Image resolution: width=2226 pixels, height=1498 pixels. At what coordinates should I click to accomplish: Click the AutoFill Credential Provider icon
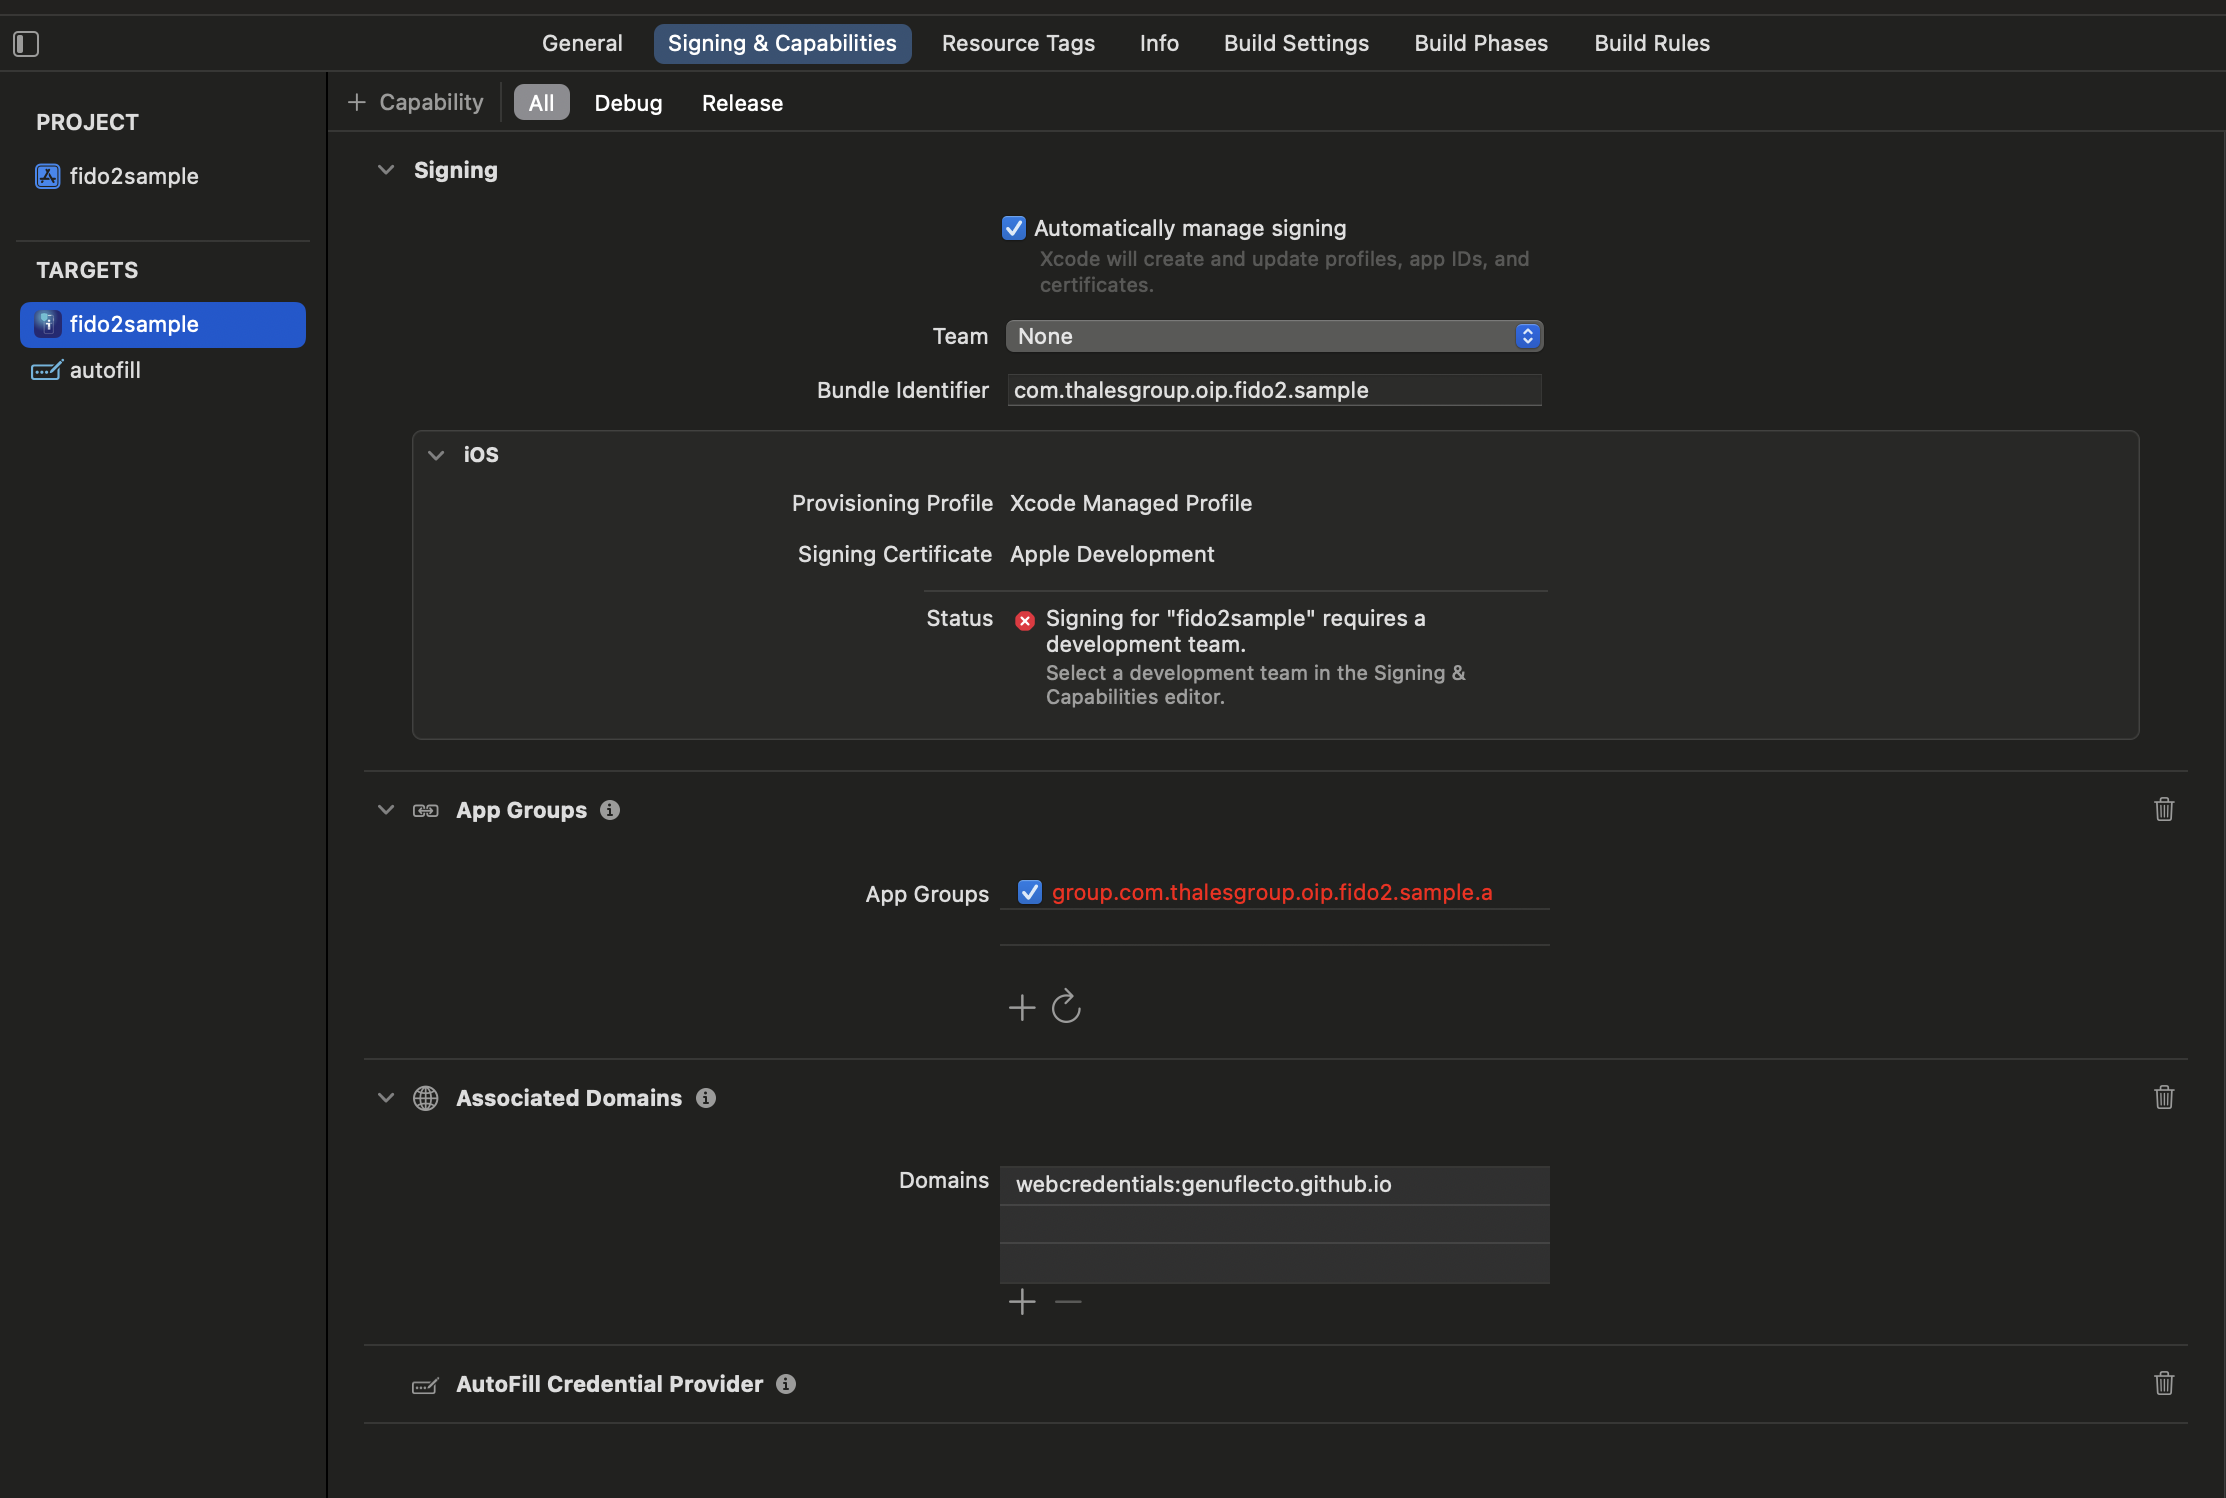(x=425, y=1386)
